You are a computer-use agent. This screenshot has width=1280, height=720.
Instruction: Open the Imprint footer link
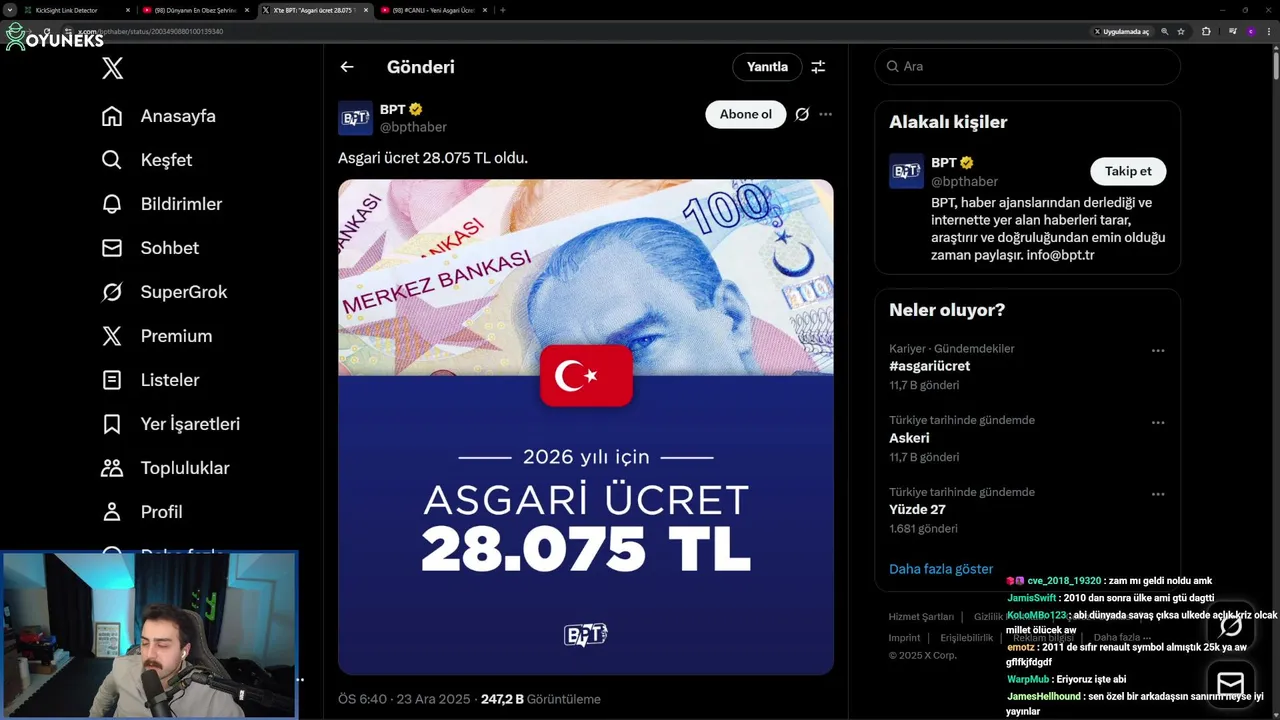[x=904, y=638]
